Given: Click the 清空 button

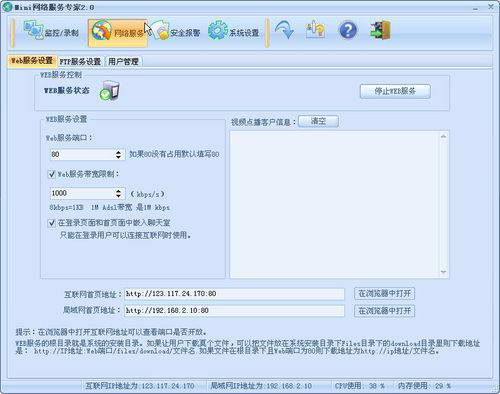Looking at the screenshot, I should pyautogui.click(x=318, y=121).
